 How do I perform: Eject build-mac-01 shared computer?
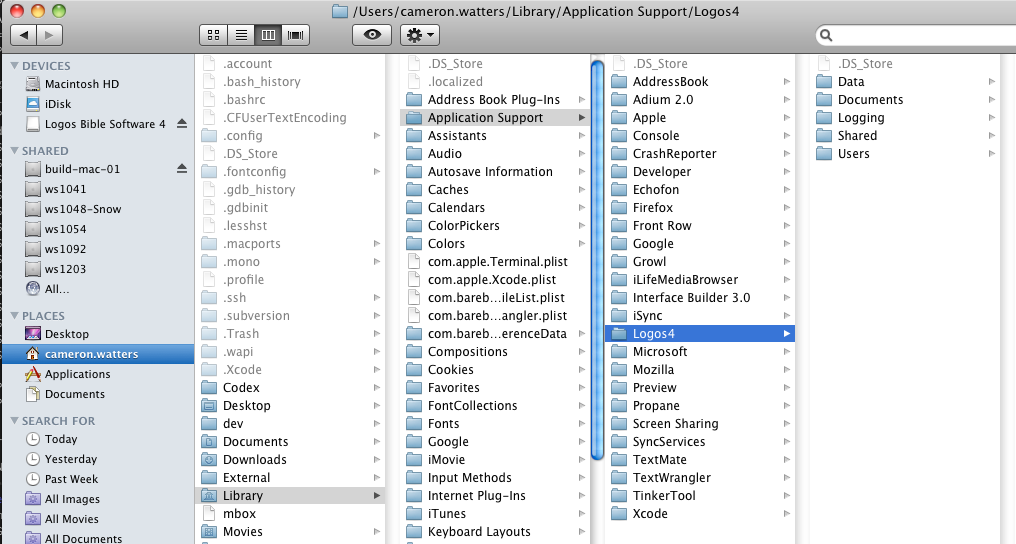coord(182,168)
